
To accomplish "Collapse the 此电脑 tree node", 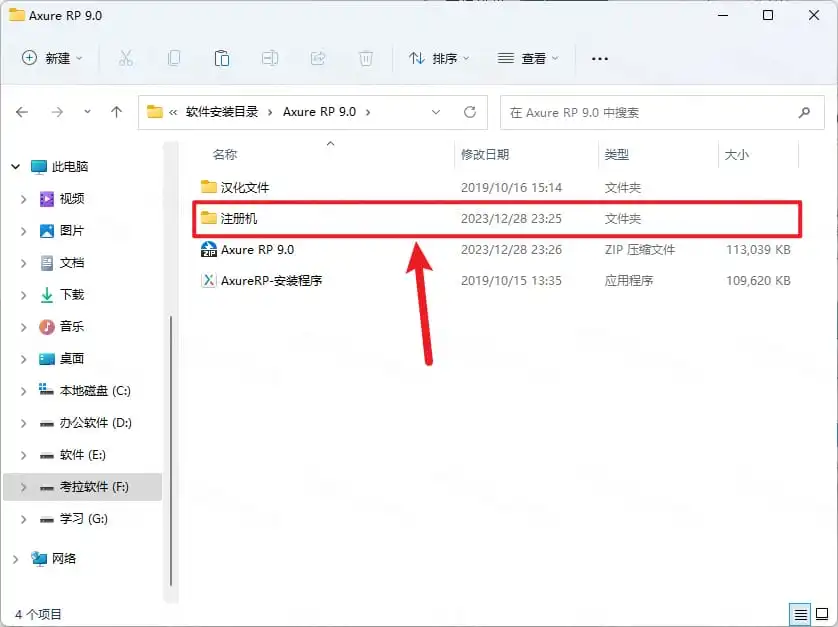I will [15, 167].
